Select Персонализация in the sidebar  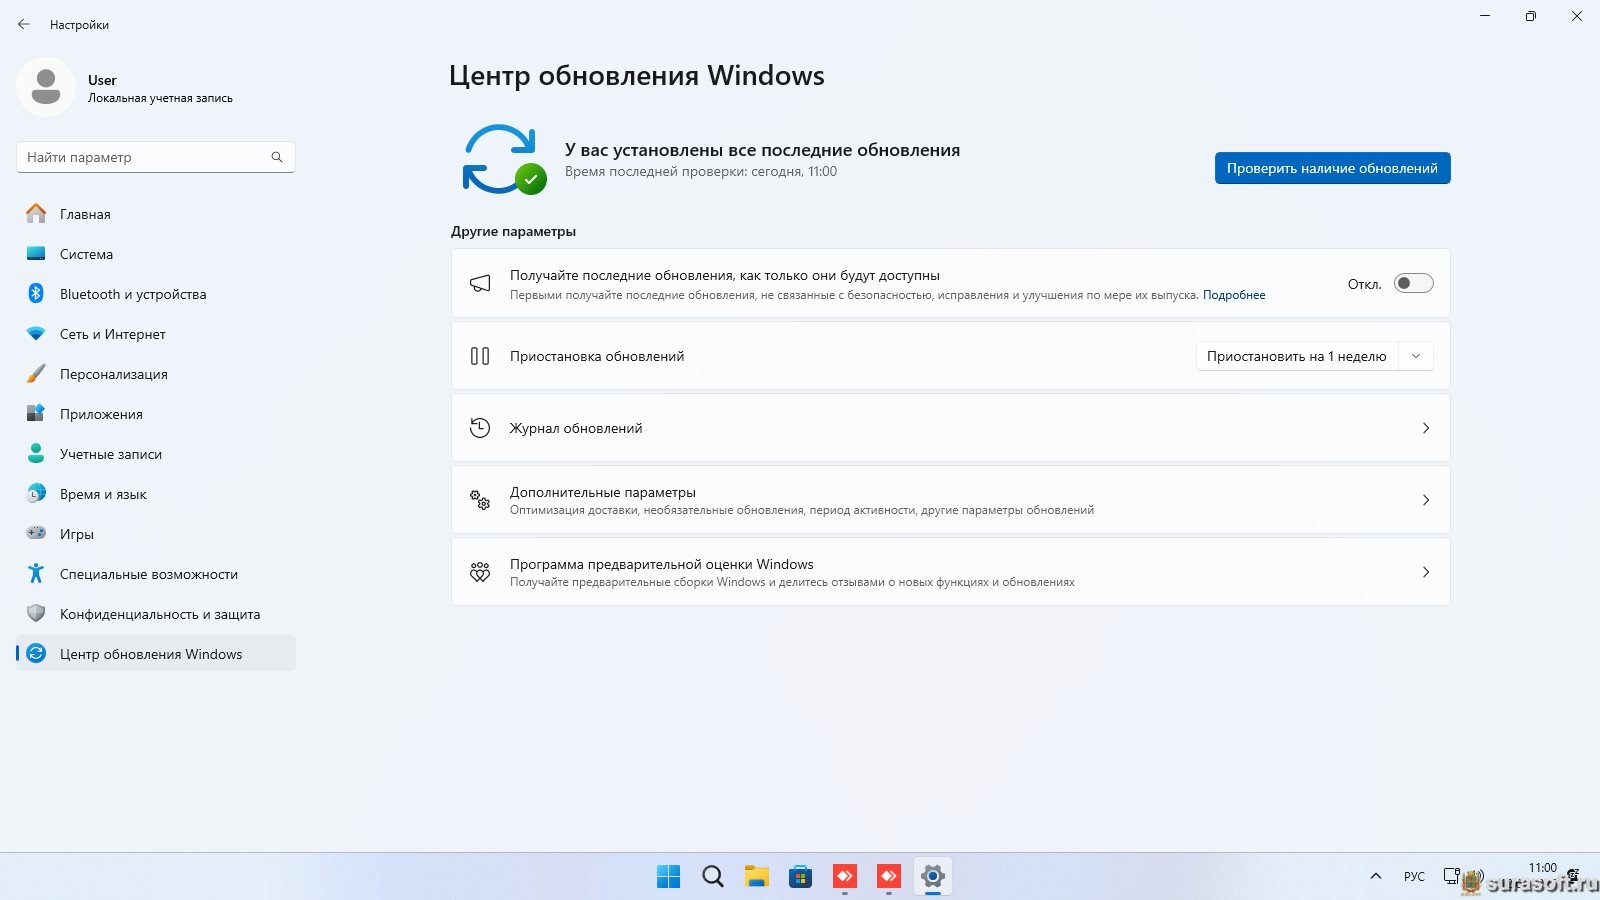point(156,374)
